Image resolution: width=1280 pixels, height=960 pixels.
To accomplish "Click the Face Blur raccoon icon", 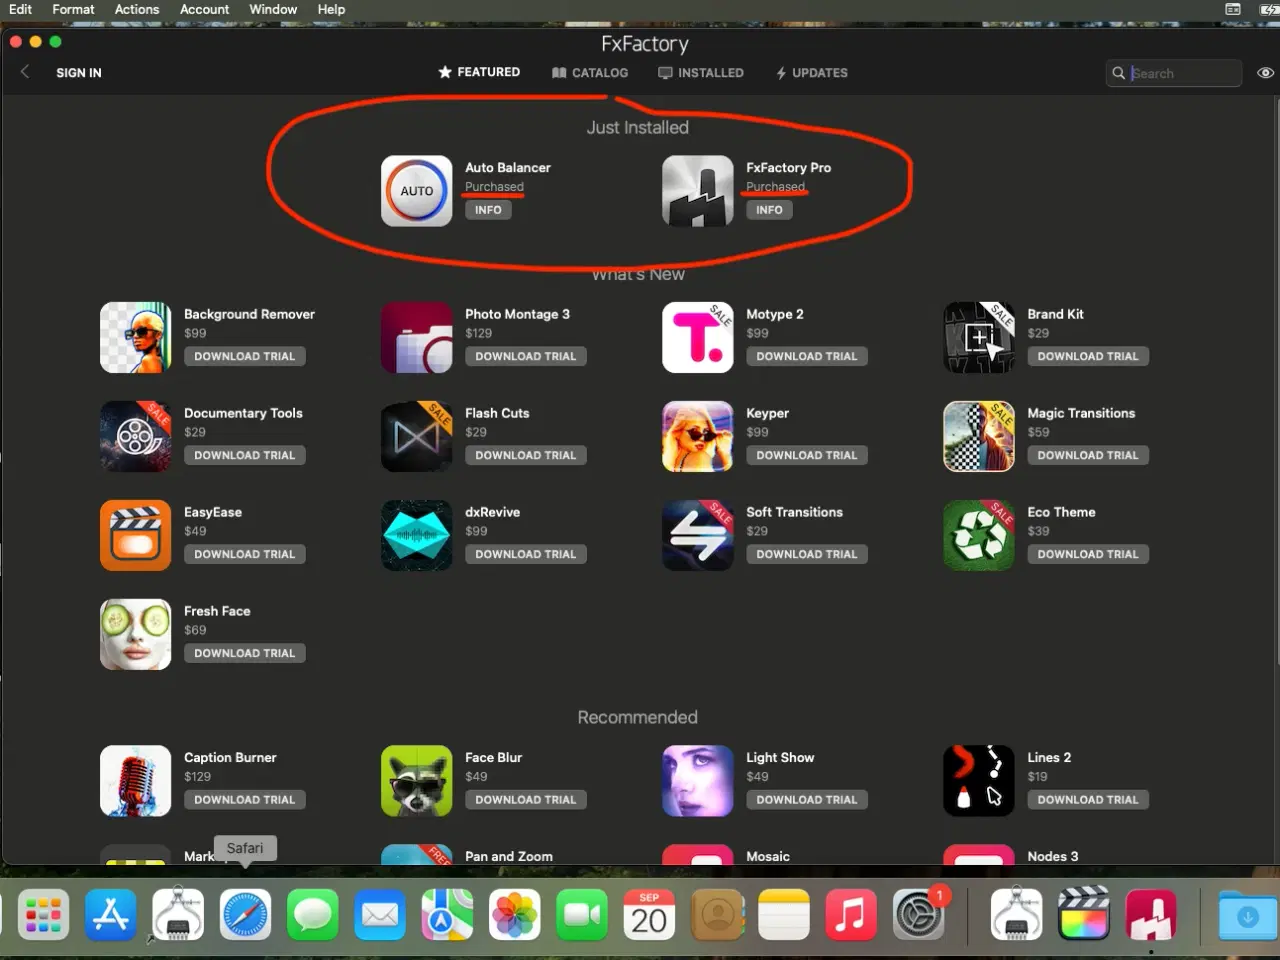I will 416,780.
